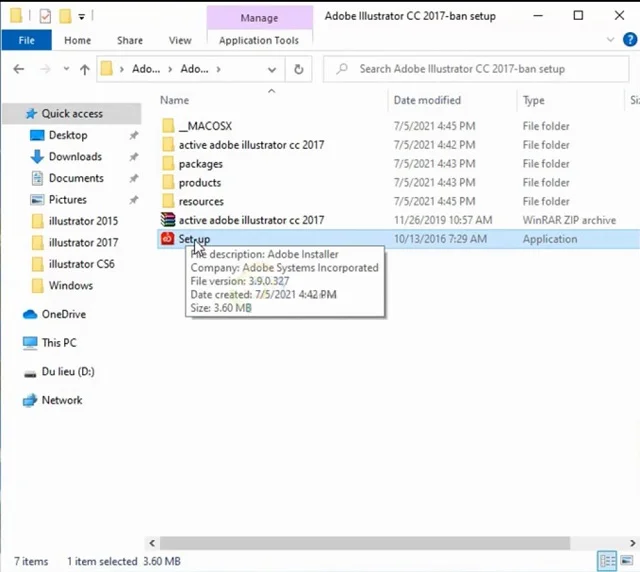
Task: Open Desktop in the navigation pane
Action: coord(68,135)
